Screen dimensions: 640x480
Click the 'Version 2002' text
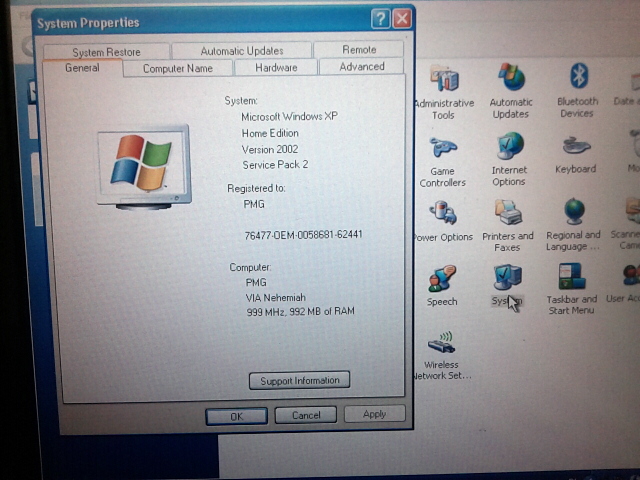point(270,149)
